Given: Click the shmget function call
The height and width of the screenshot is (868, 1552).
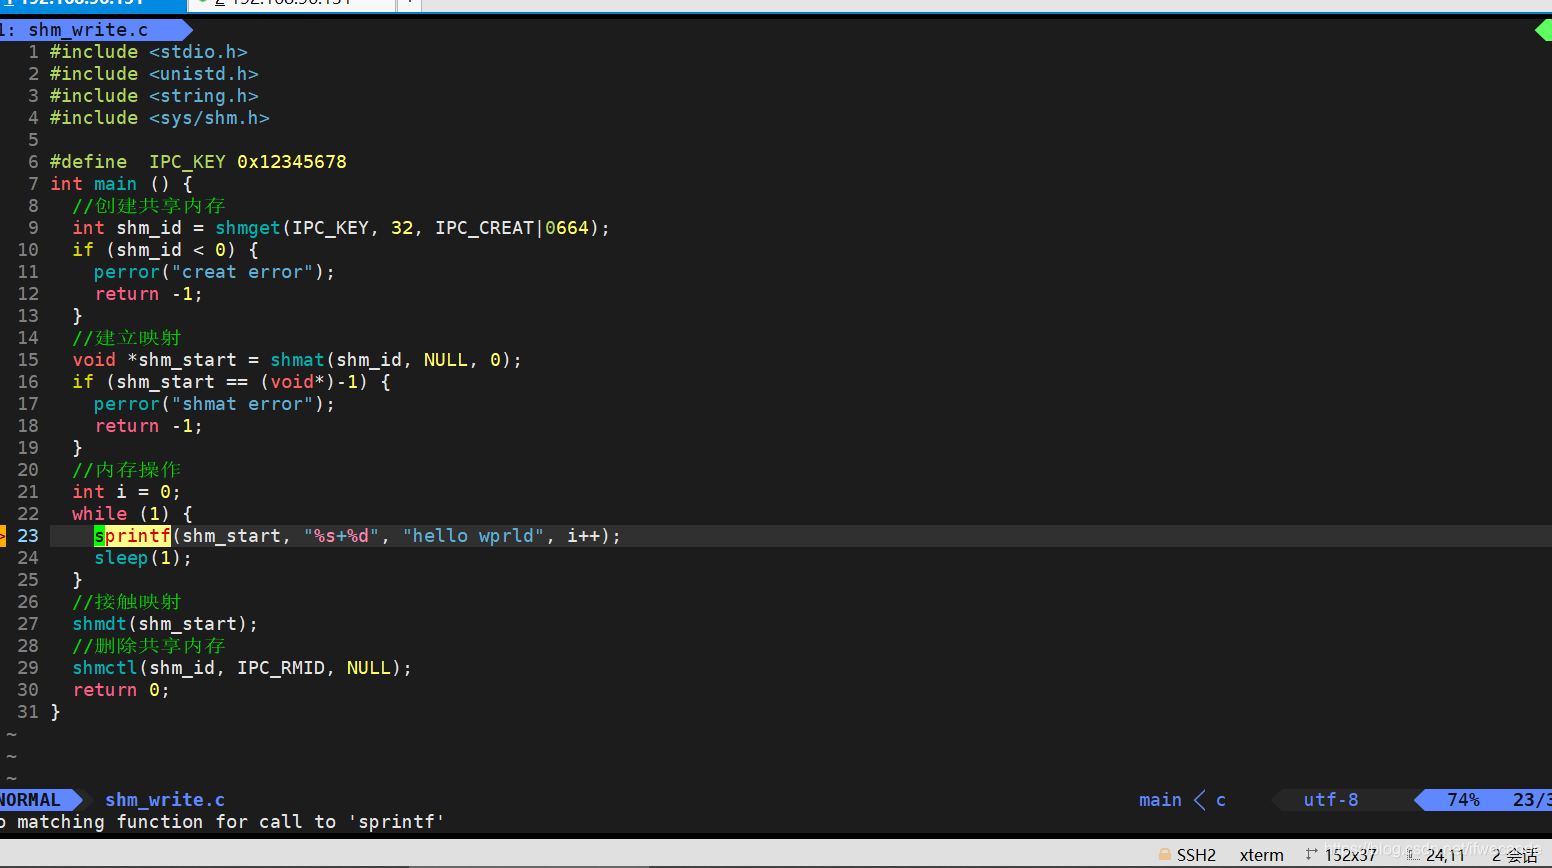Looking at the screenshot, I should click(248, 228).
